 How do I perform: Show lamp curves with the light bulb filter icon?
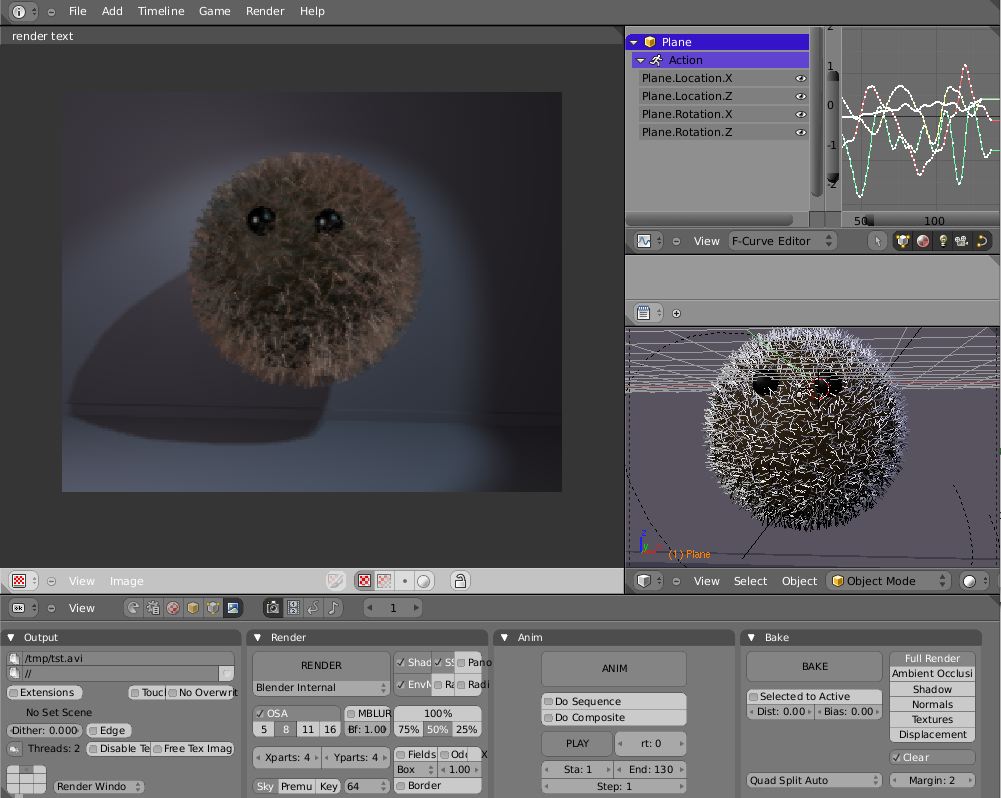click(941, 241)
